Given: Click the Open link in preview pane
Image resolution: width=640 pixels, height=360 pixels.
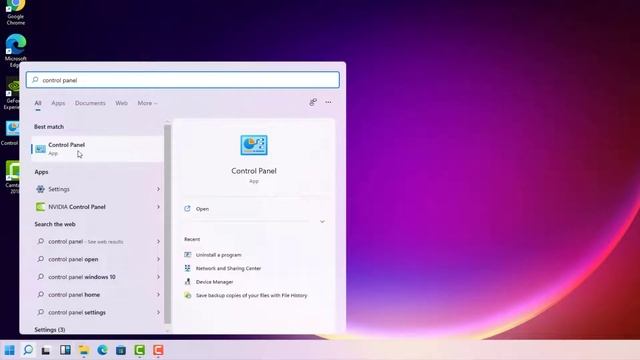Looking at the screenshot, I should (x=202, y=209).
